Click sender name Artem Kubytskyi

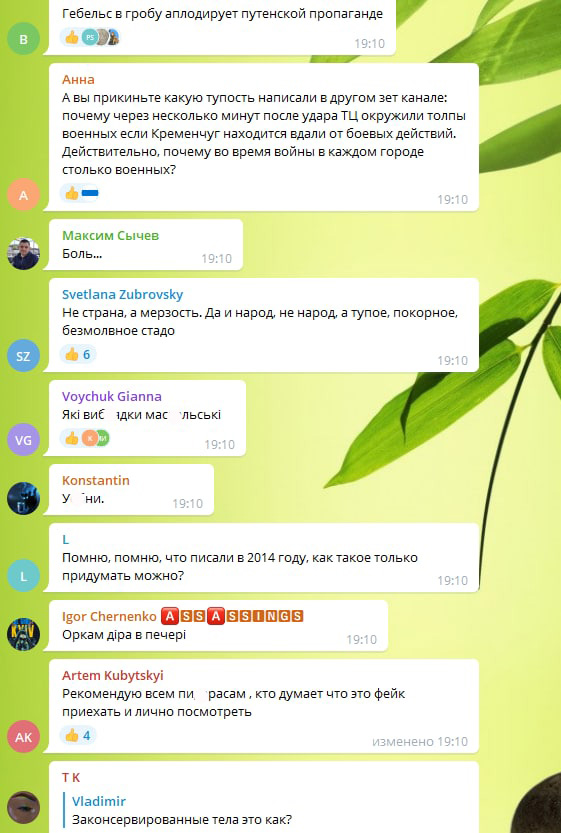coord(113,675)
